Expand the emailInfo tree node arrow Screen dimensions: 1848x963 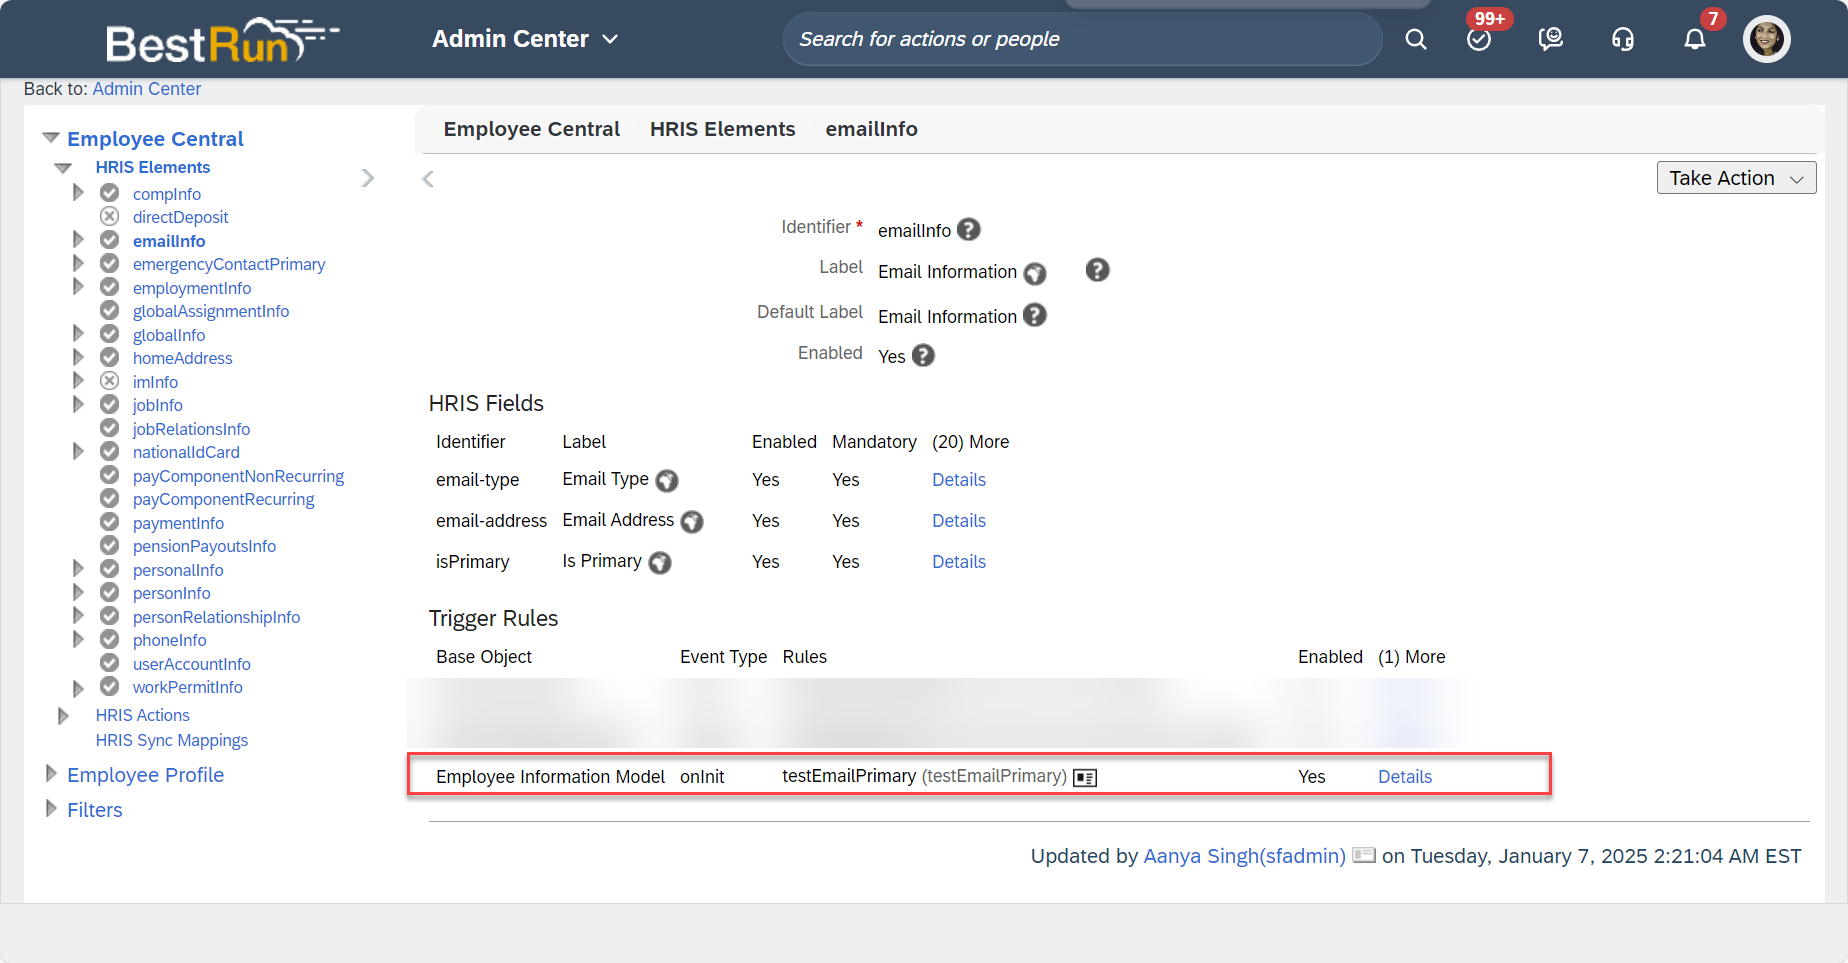point(78,239)
